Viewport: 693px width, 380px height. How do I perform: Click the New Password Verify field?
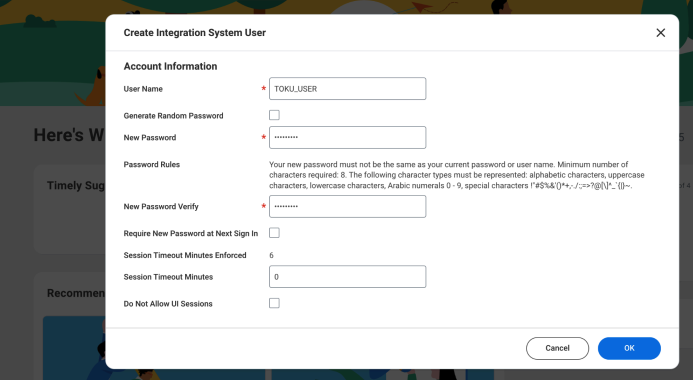point(347,206)
